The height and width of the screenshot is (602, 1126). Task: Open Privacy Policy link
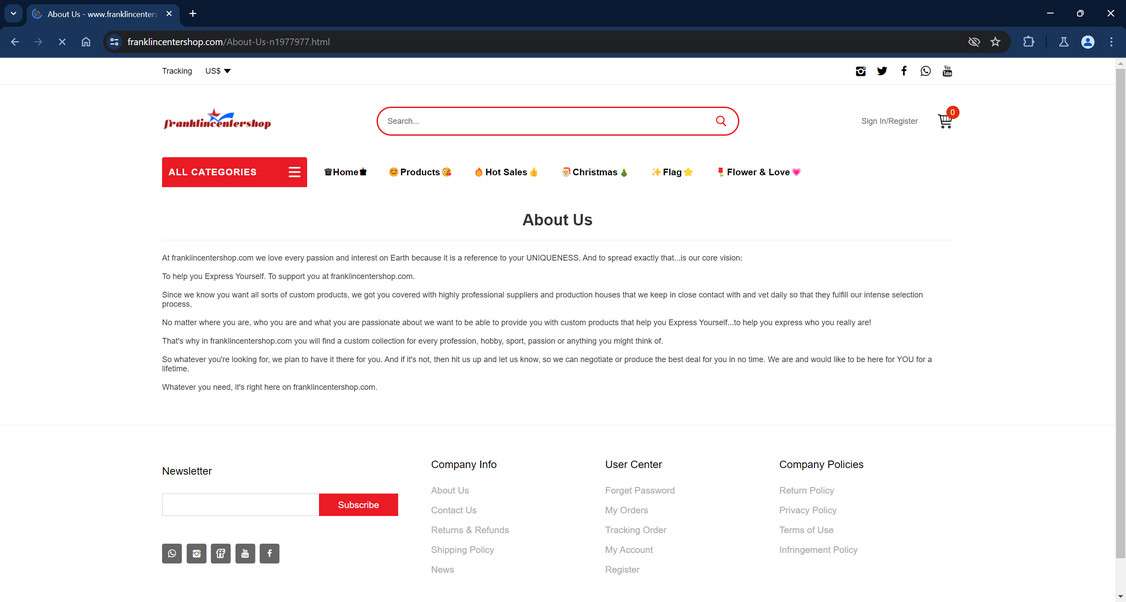tap(808, 510)
